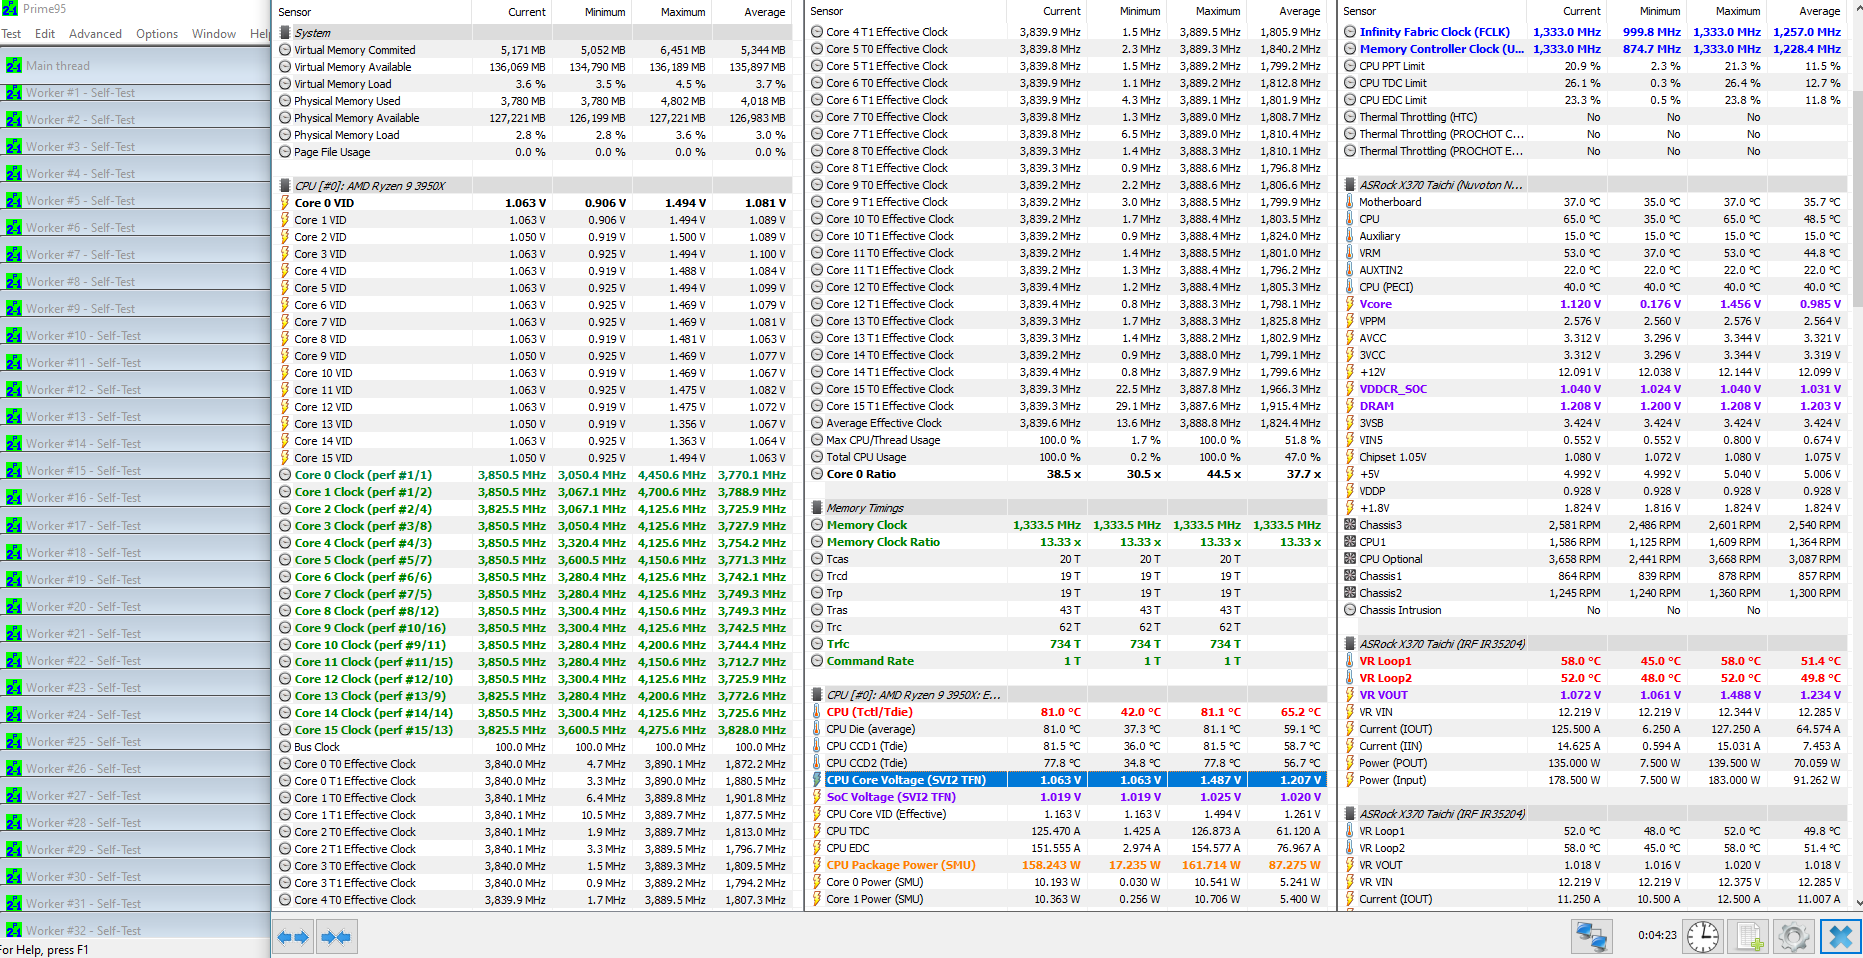Select the Worker #16 - Self-Test window
The height and width of the screenshot is (958, 1863).
[x=135, y=498]
